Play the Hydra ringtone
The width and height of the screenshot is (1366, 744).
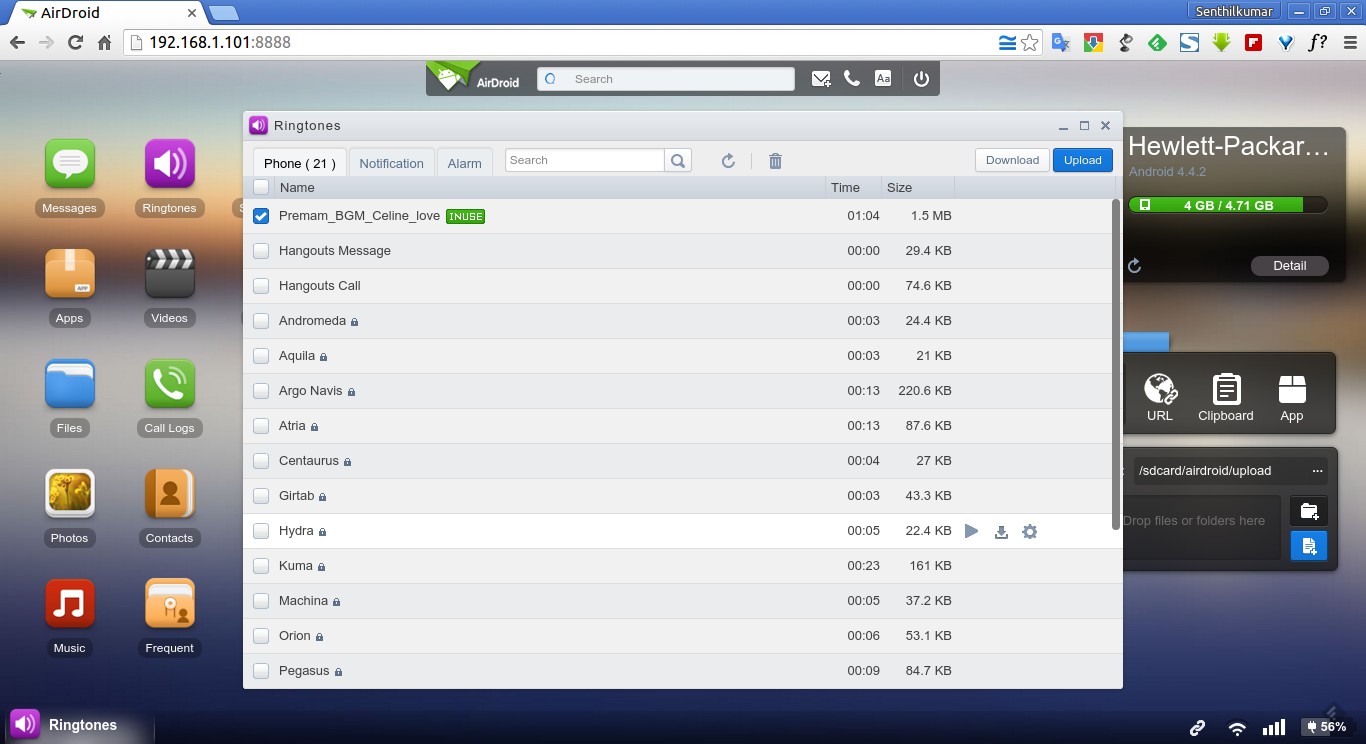pyautogui.click(x=971, y=531)
